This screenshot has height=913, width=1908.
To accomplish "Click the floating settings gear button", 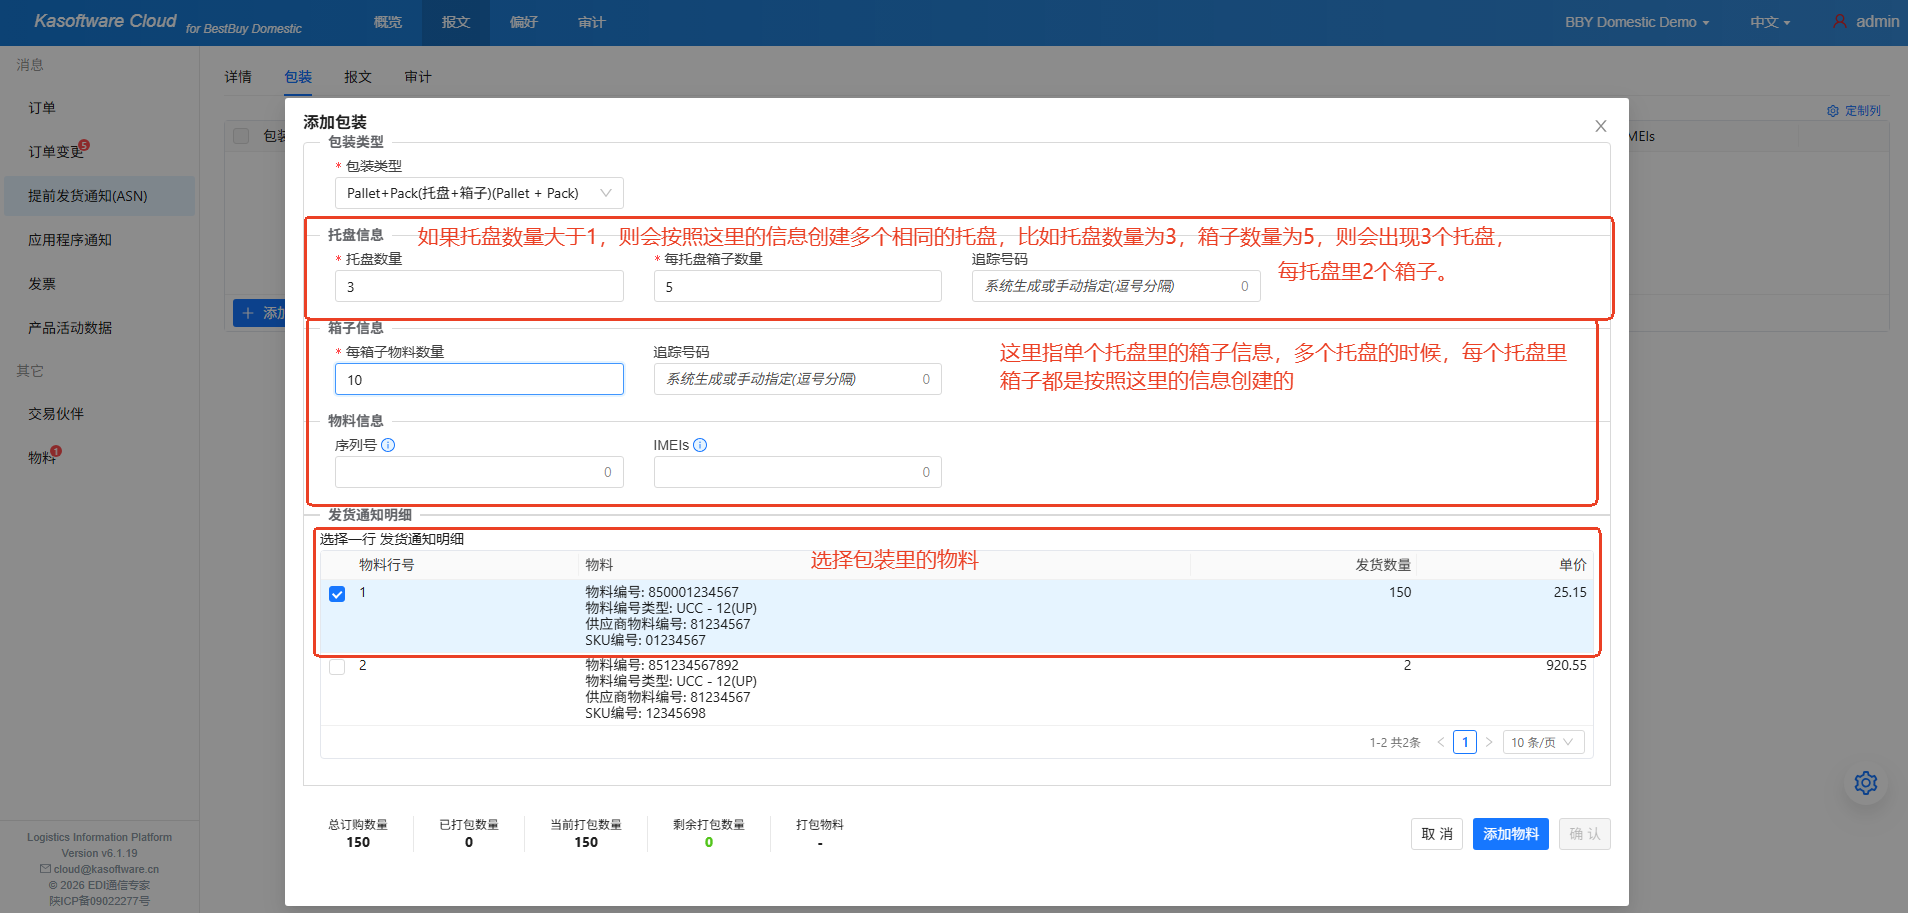I will [x=1864, y=783].
